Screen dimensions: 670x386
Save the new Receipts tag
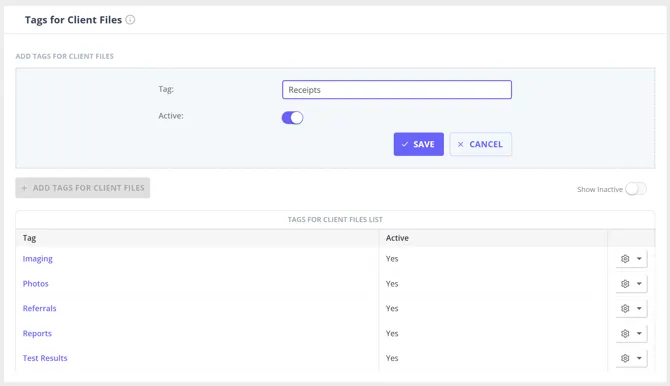click(x=419, y=144)
